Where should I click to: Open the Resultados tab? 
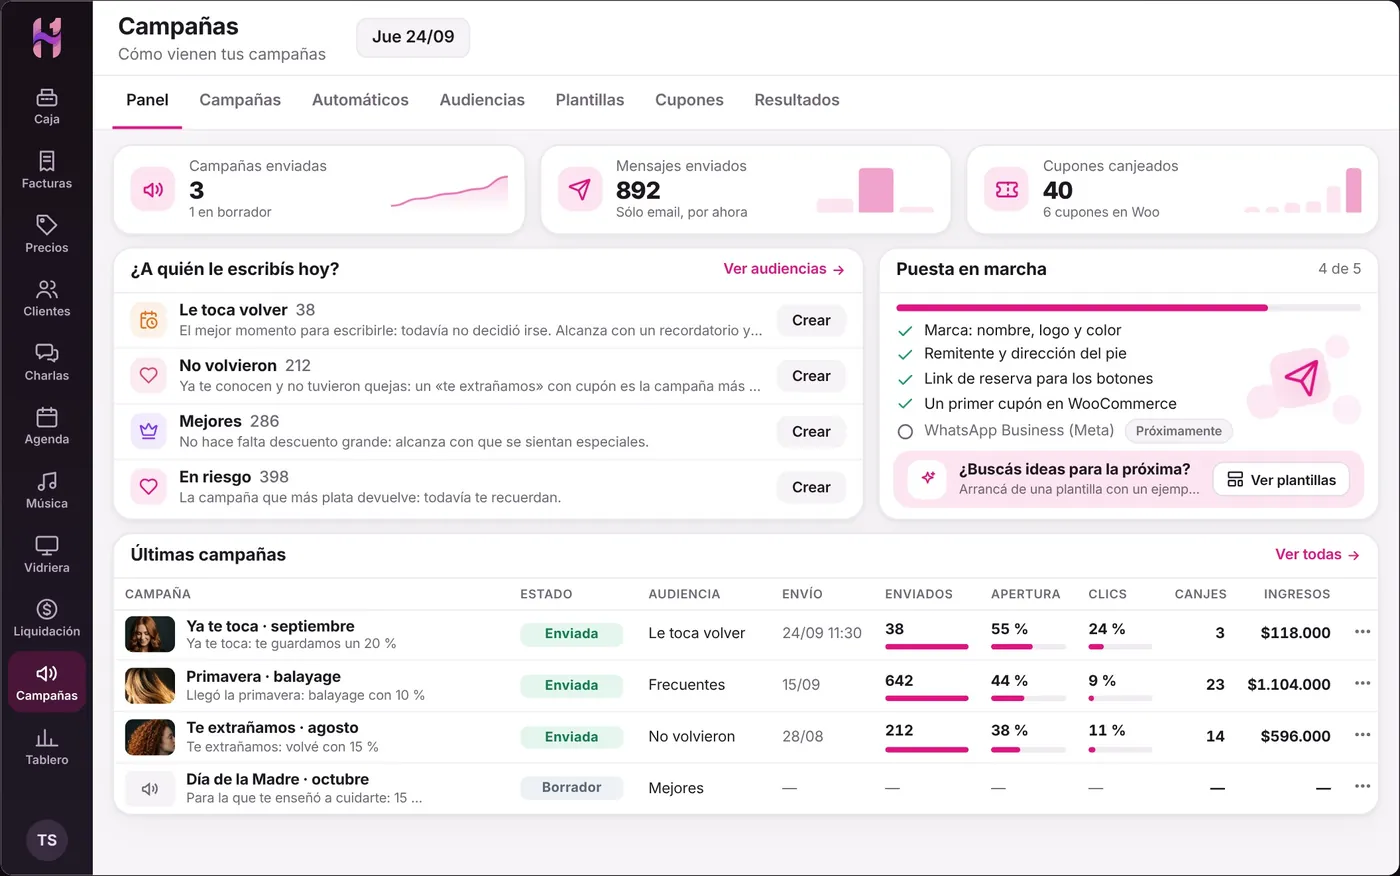point(797,100)
